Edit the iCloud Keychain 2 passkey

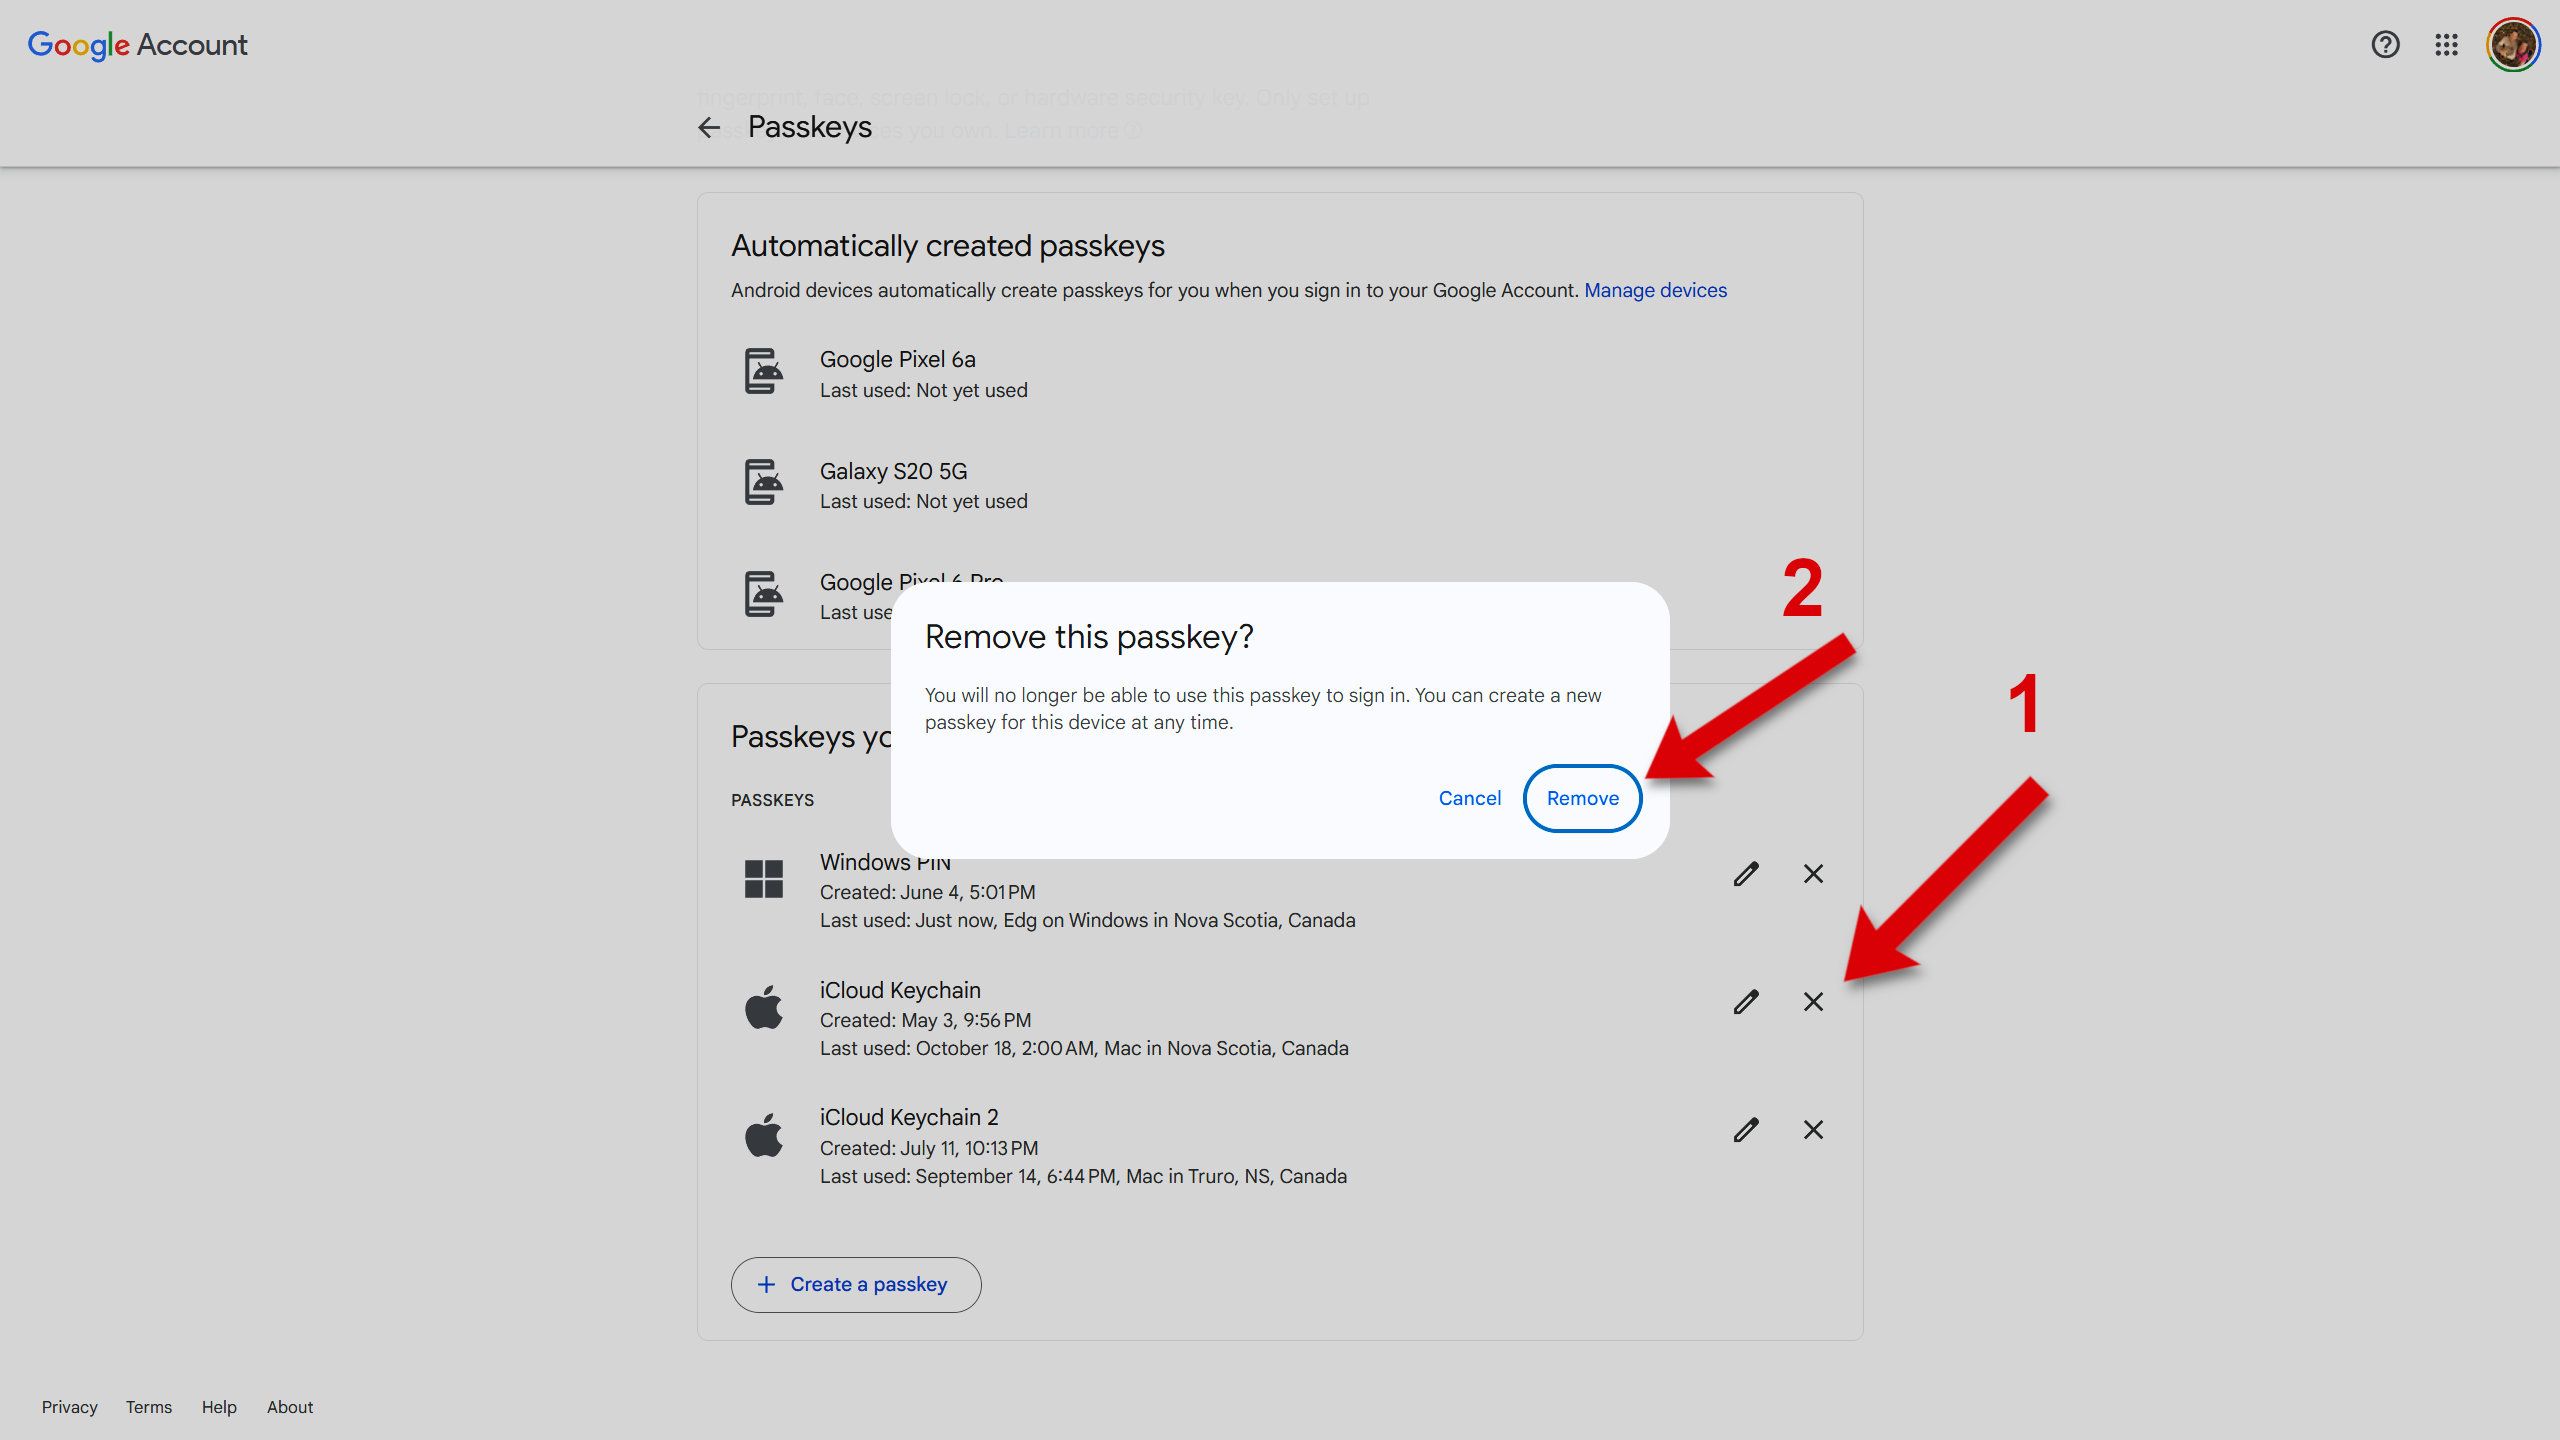(1745, 1129)
